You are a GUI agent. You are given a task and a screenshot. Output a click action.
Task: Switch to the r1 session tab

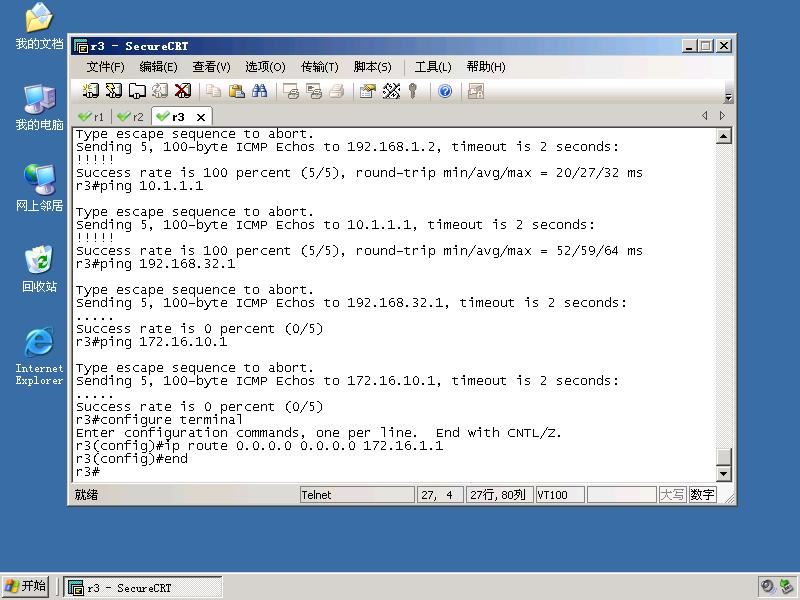[92, 117]
